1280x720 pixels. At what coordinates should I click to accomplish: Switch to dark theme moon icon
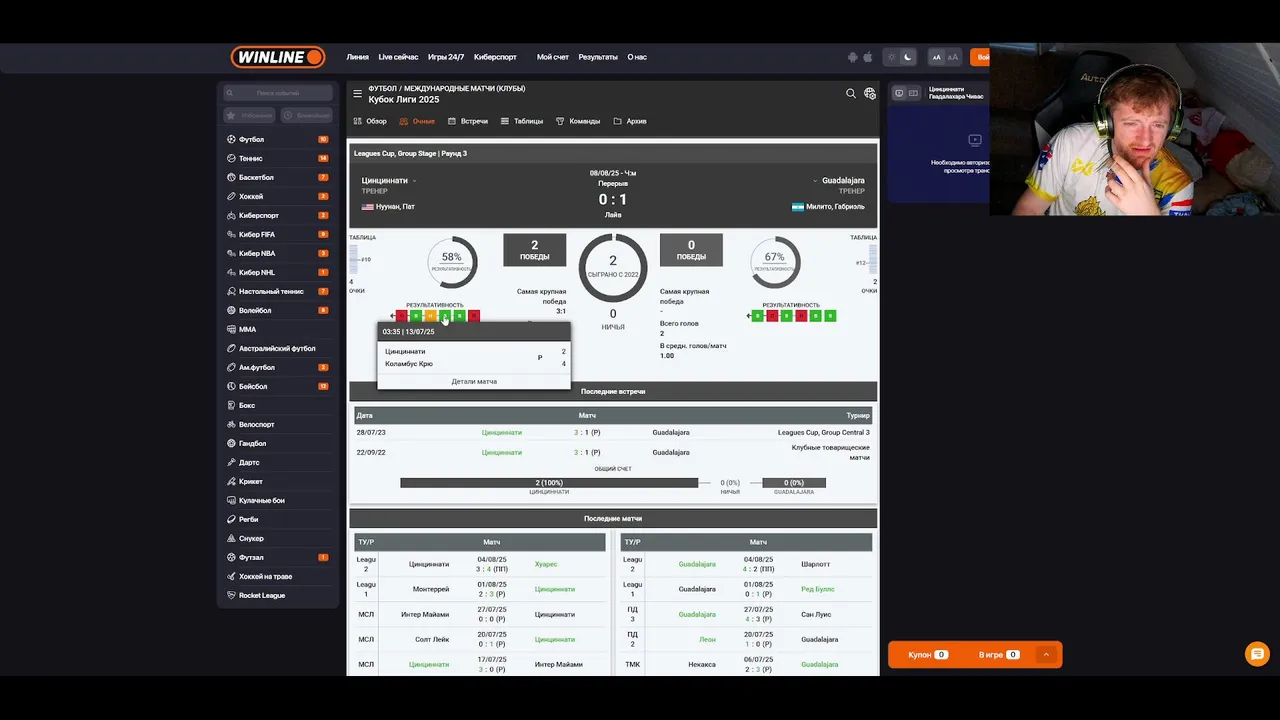pos(908,57)
